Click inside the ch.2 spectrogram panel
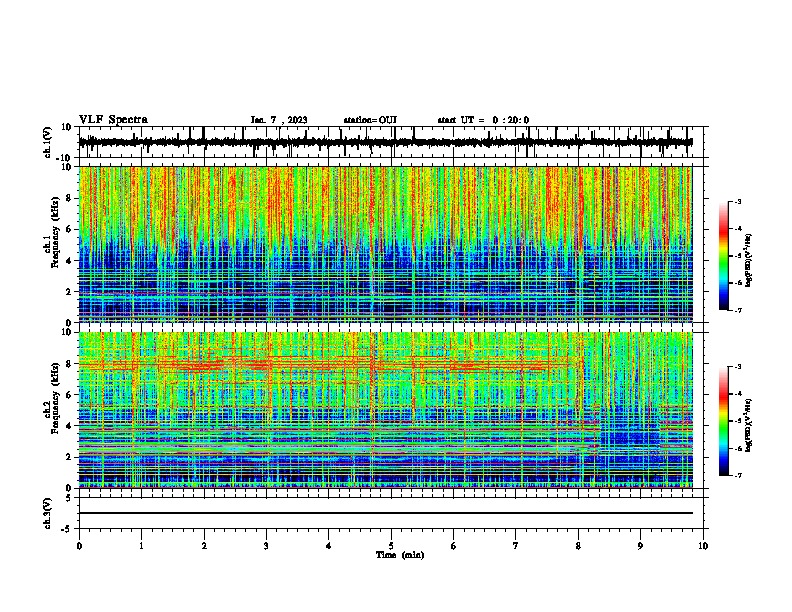792x612 pixels. [x=385, y=410]
